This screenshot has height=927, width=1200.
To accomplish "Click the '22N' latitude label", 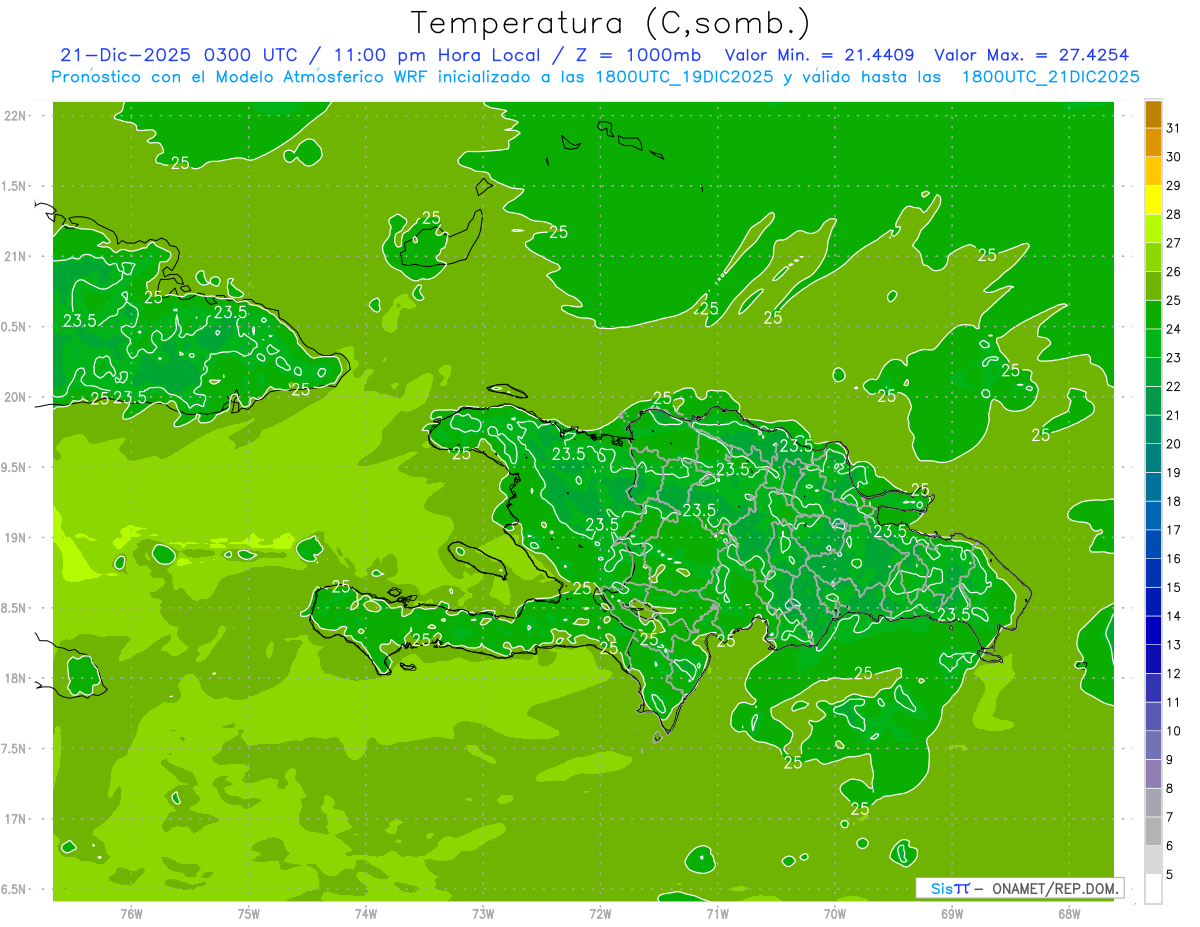I will coord(15,116).
